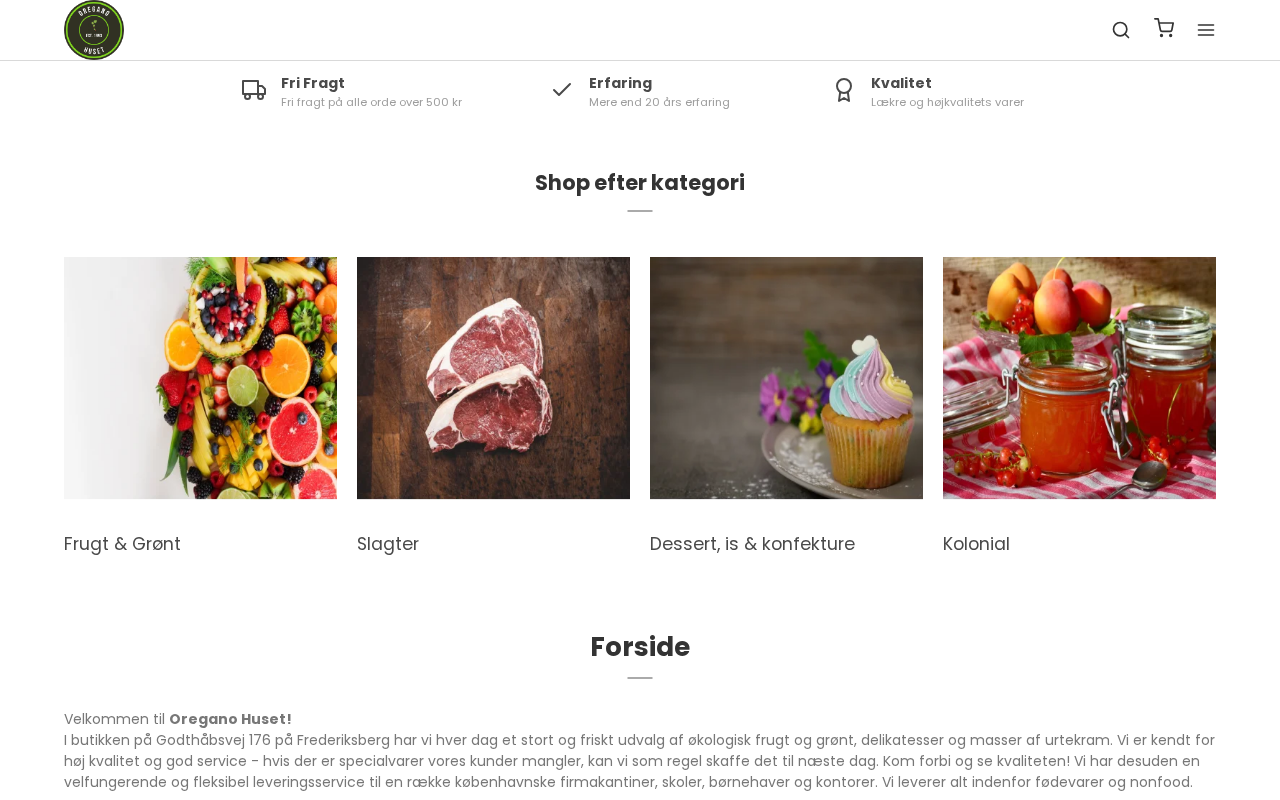Open the cupcake dessert category image
Viewport: 1280px width, 800px height.
point(786,378)
